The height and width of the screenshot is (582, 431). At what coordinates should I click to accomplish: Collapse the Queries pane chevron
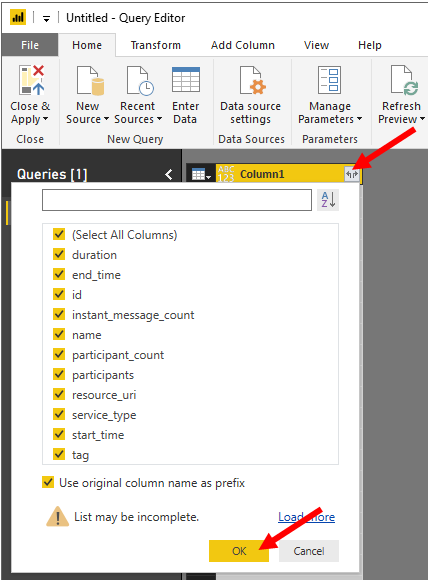click(169, 174)
